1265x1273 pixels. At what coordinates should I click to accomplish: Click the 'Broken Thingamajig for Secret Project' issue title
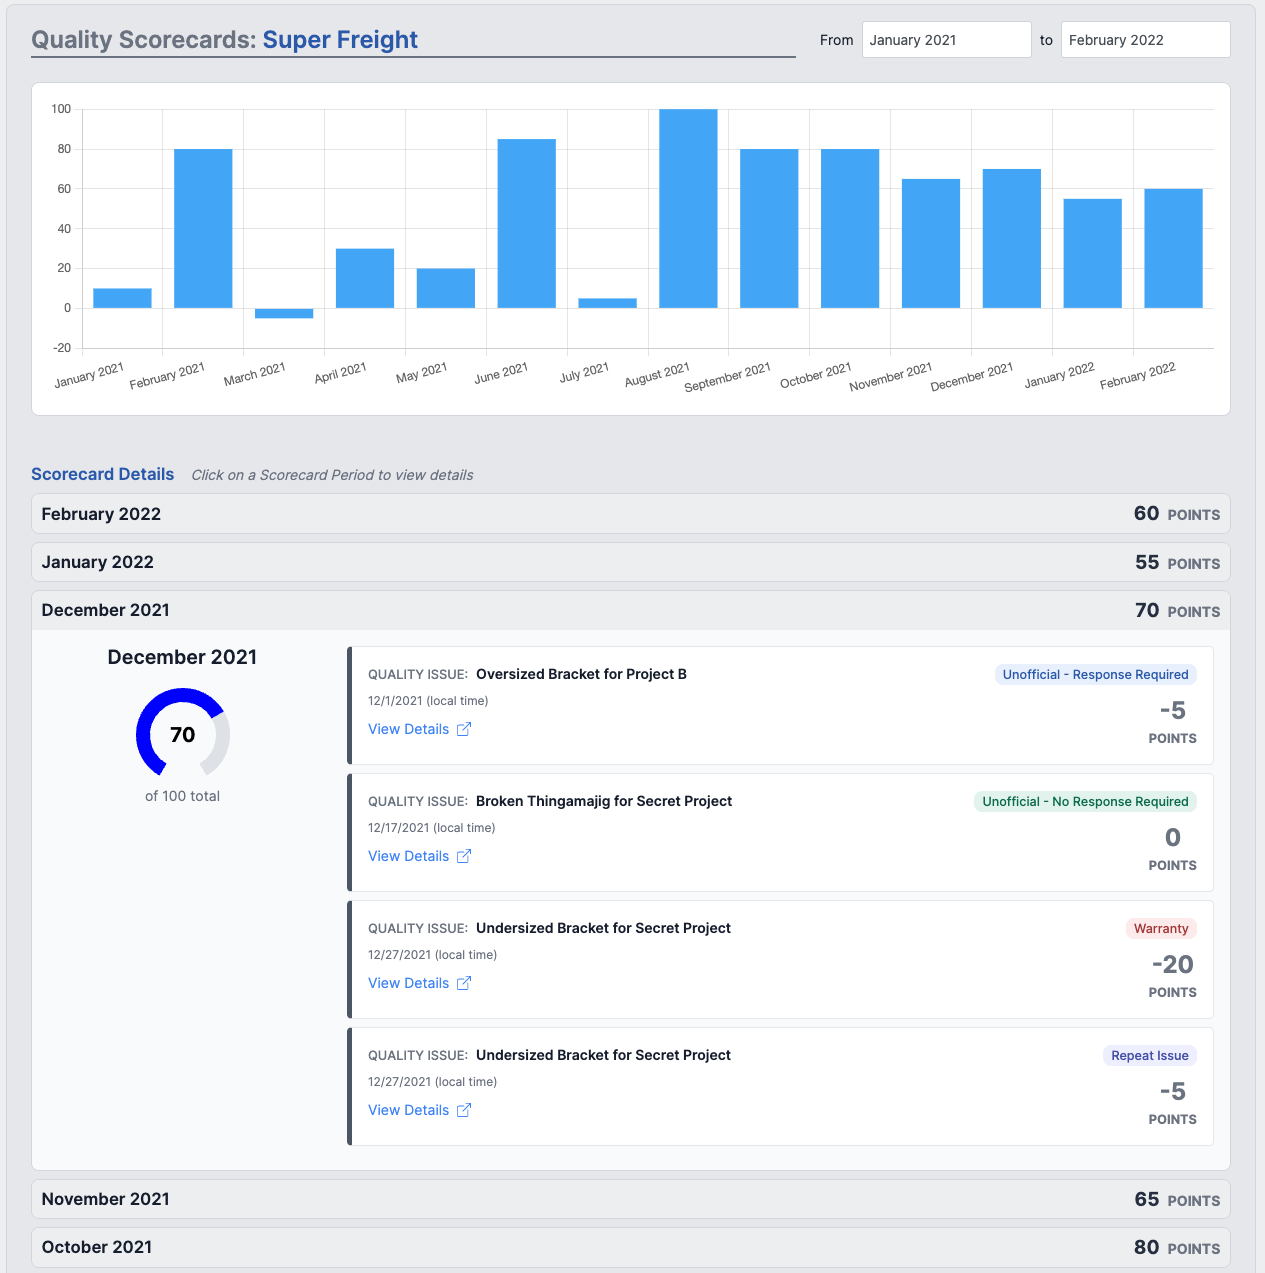pos(604,801)
